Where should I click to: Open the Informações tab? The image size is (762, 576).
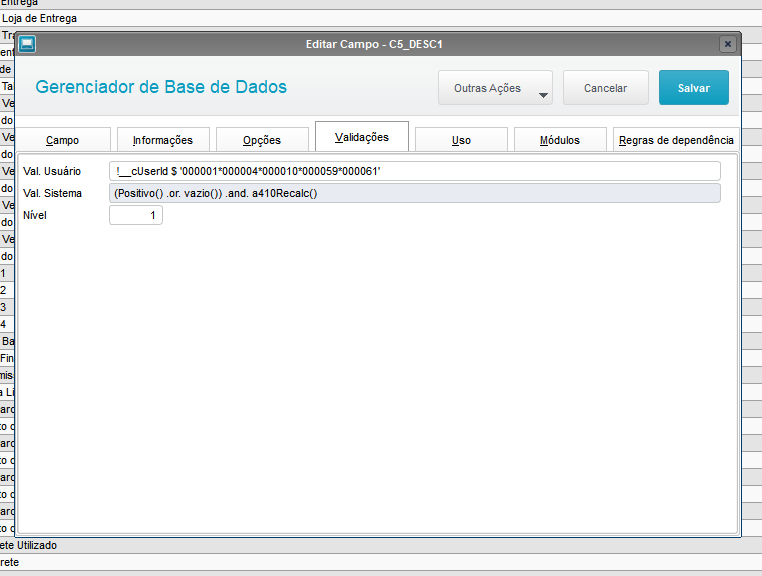[163, 140]
